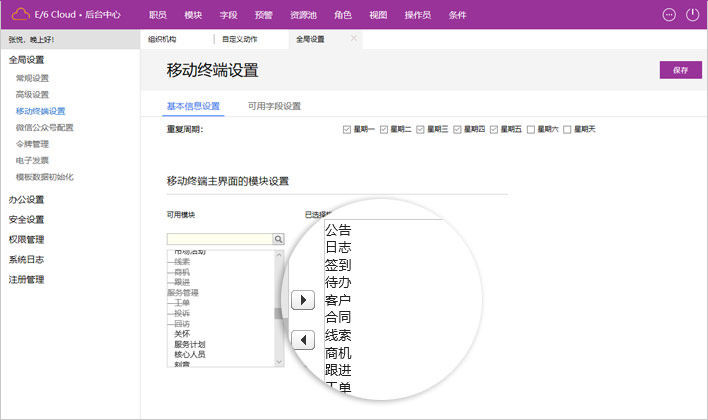Click the E/6 Cloud logo icon
Viewport: 708px width, 420px height.
[20, 15]
